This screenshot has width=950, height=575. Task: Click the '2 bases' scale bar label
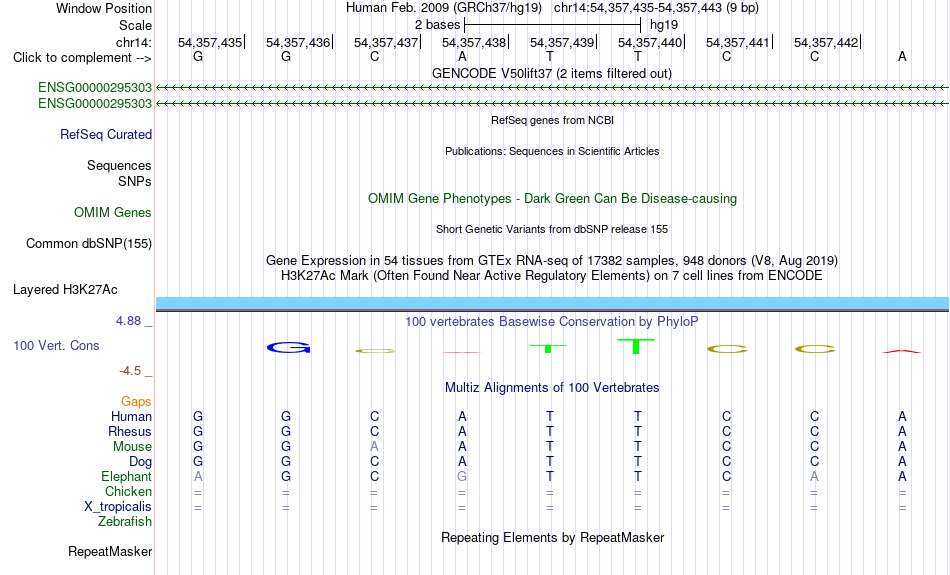(437, 25)
